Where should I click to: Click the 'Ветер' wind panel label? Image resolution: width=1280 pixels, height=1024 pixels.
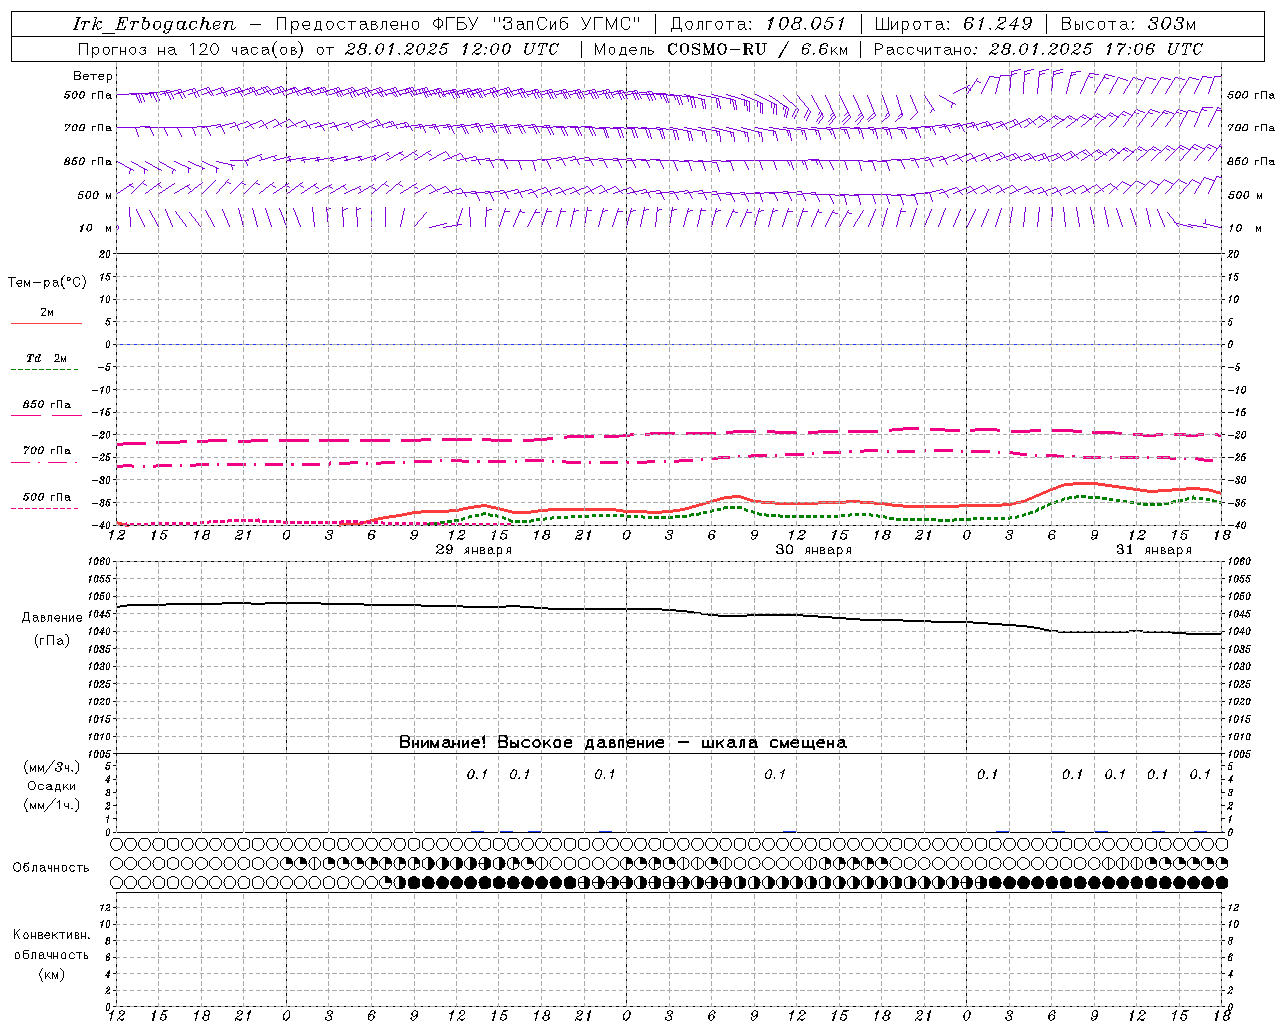coord(93,76)
